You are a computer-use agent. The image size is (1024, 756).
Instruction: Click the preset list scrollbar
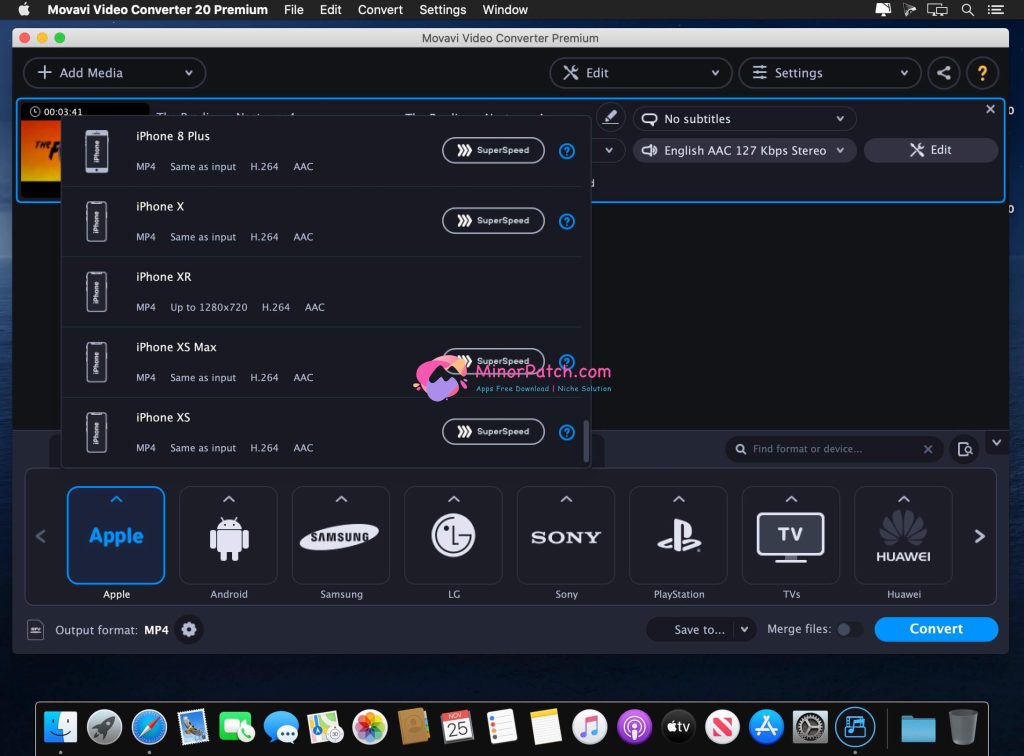pyautogui.click(x=586, y=441)
